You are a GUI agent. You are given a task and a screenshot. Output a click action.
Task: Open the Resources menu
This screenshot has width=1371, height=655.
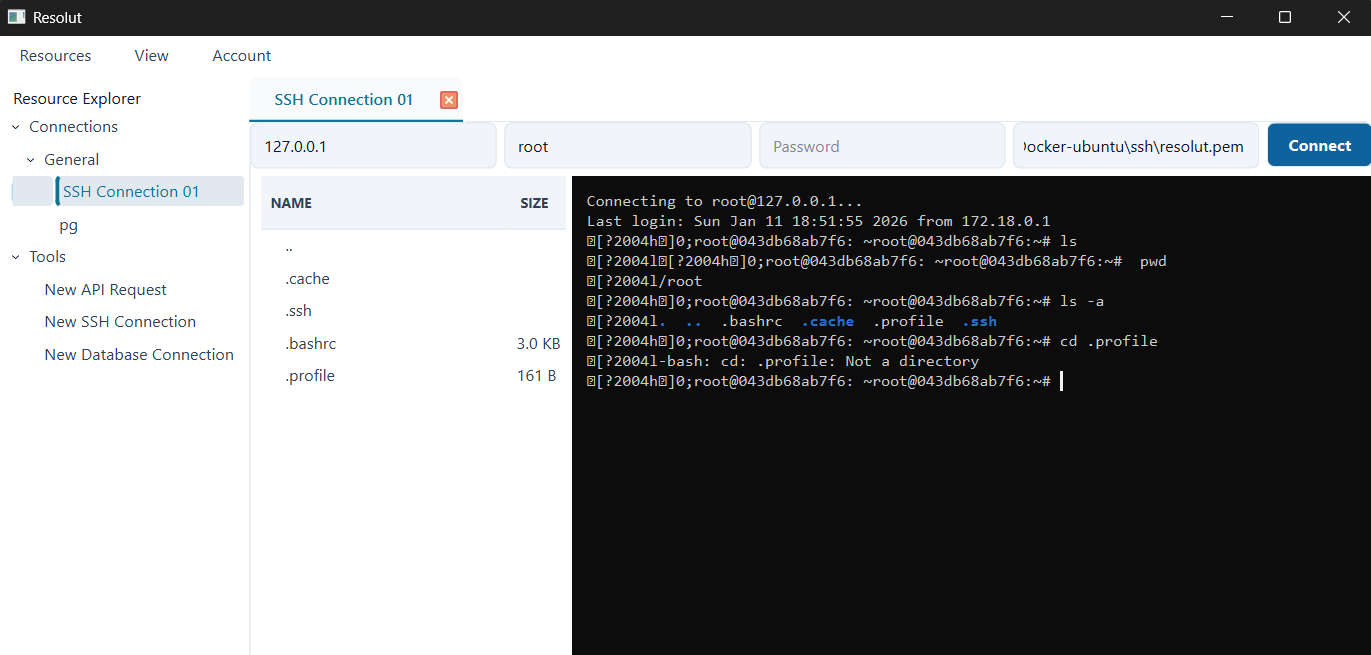click(x=55, y=55)
